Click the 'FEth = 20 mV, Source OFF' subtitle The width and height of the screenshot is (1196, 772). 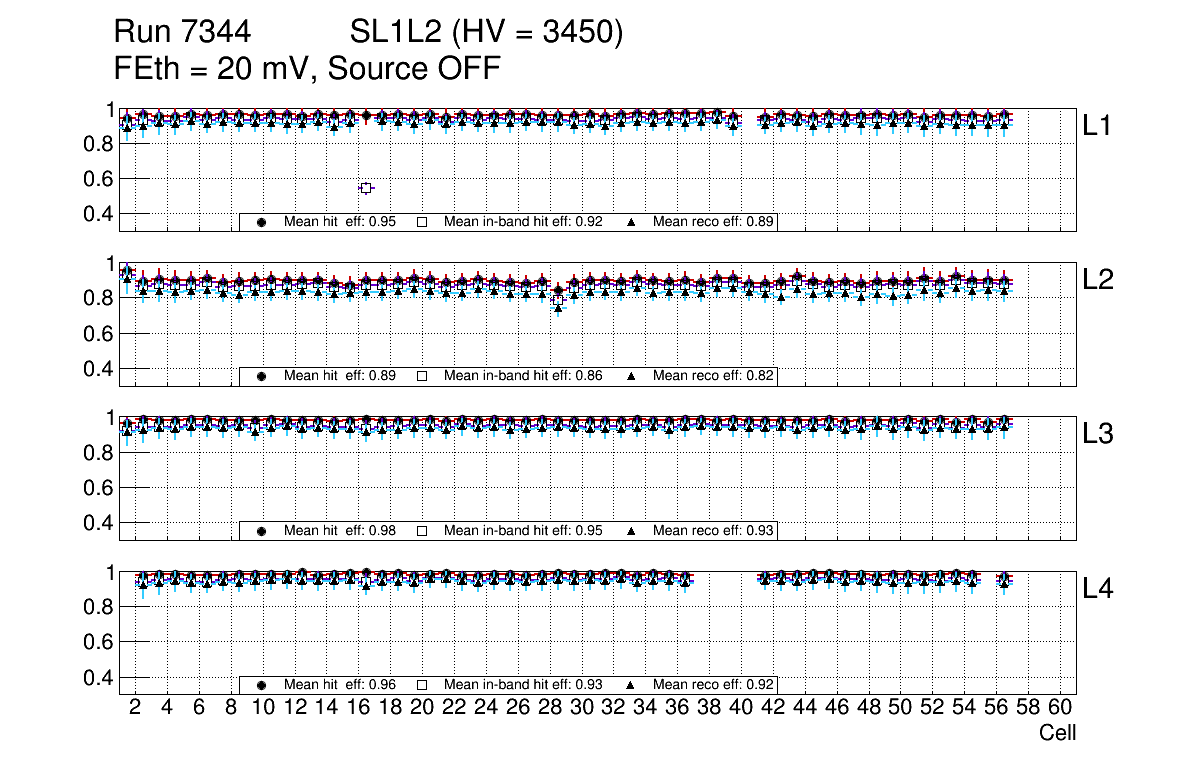(307, 69)
